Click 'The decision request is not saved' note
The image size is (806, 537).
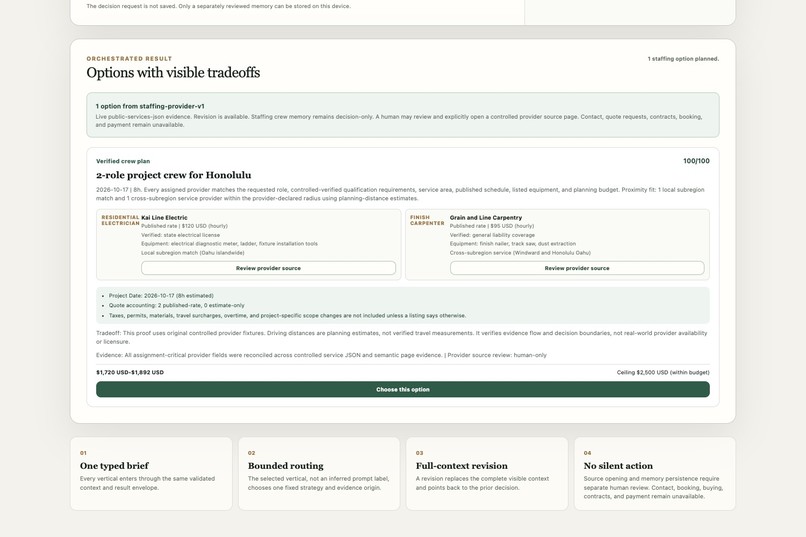(218, 6)
